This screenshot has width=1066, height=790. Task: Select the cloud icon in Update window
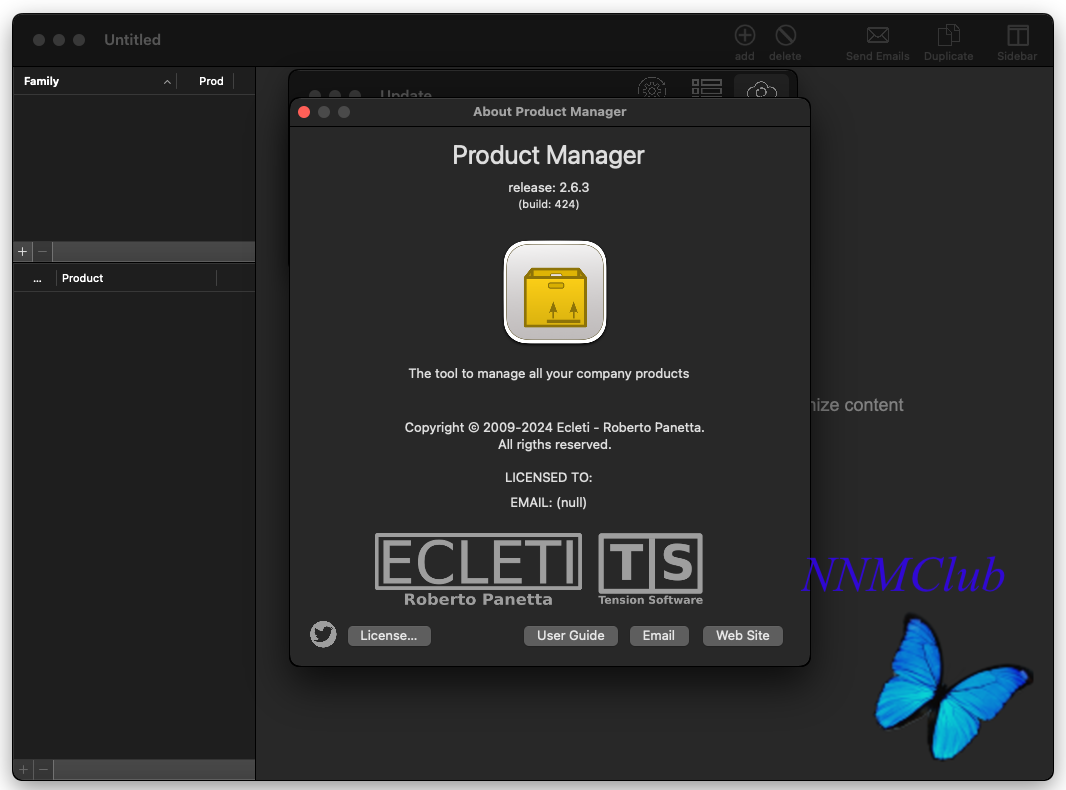point(761,89)
